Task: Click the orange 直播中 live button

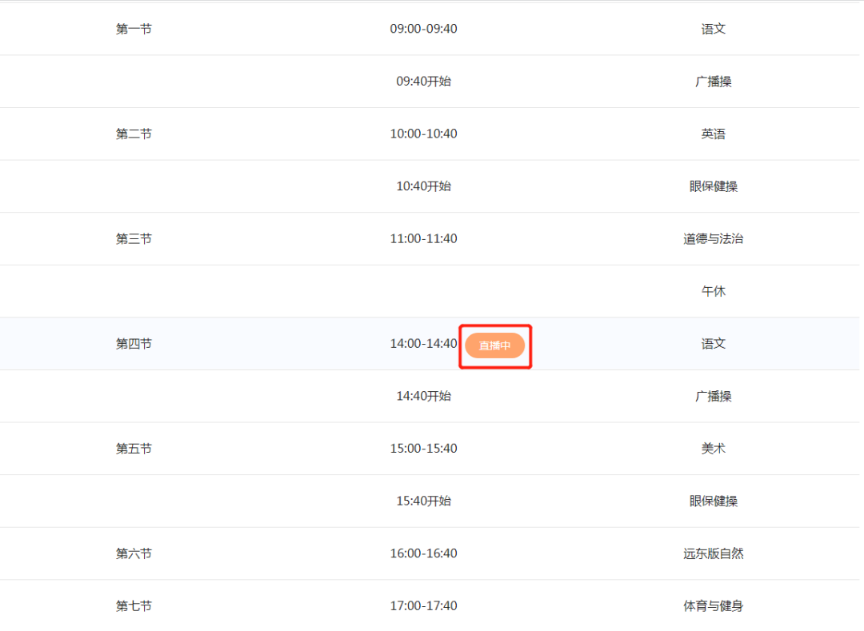Action: 494,346
